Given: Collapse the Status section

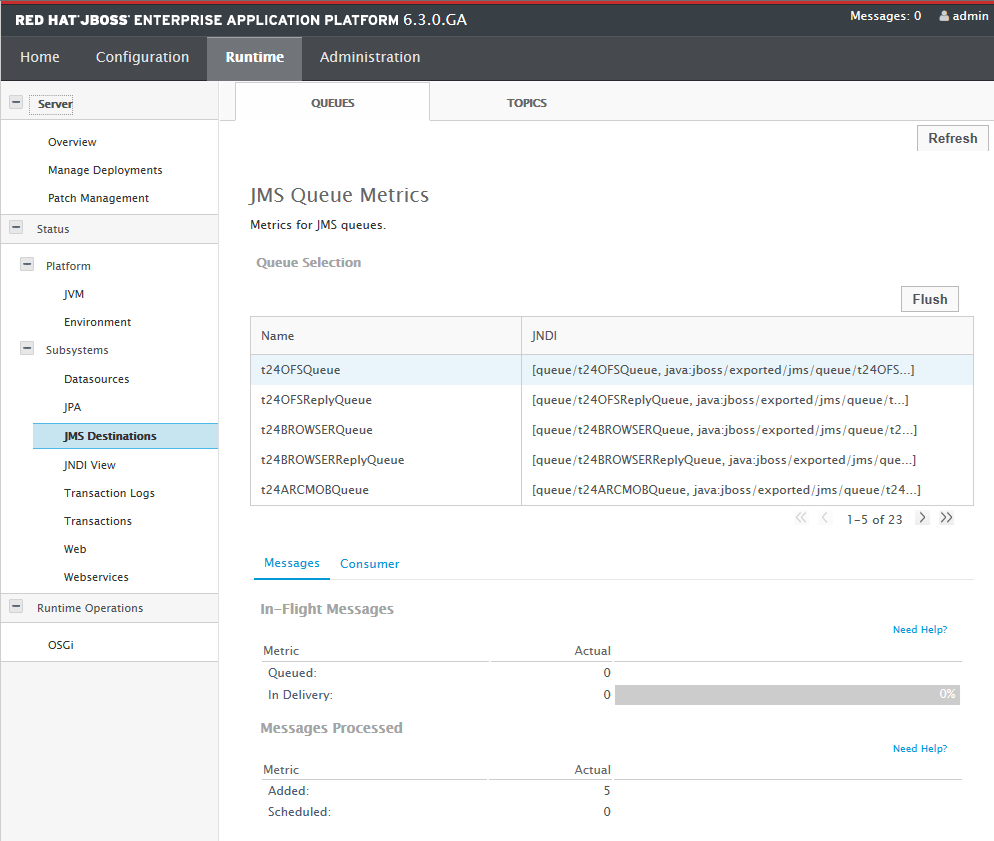Looking at the screenshot, I should pyautogui.click(x=16, y=228).
